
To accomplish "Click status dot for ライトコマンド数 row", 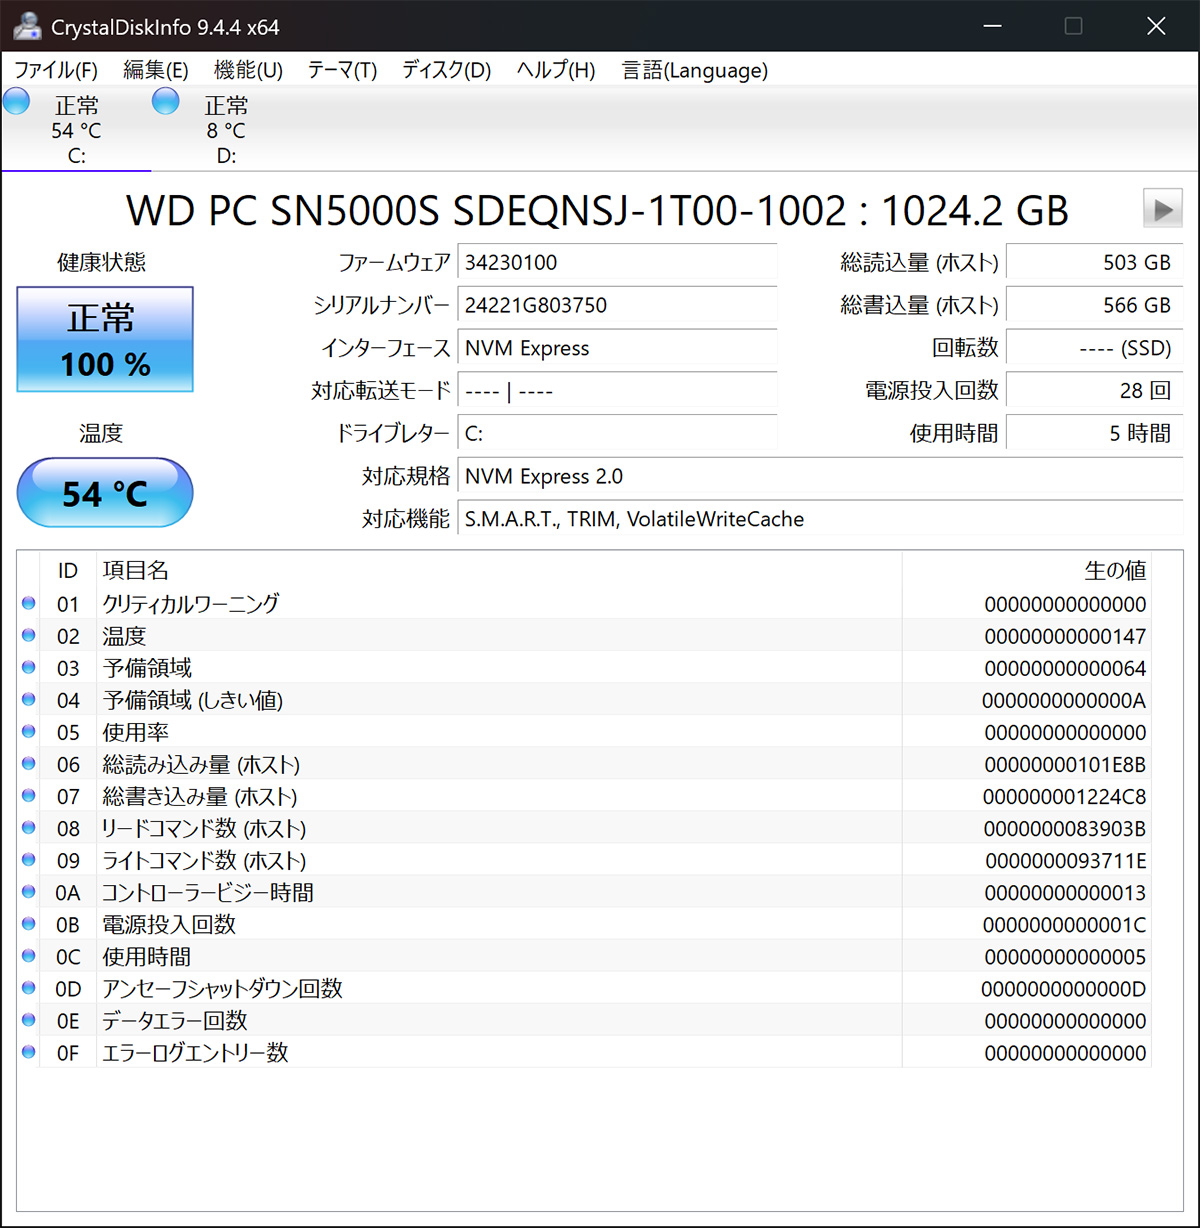I will pos(29,859).
